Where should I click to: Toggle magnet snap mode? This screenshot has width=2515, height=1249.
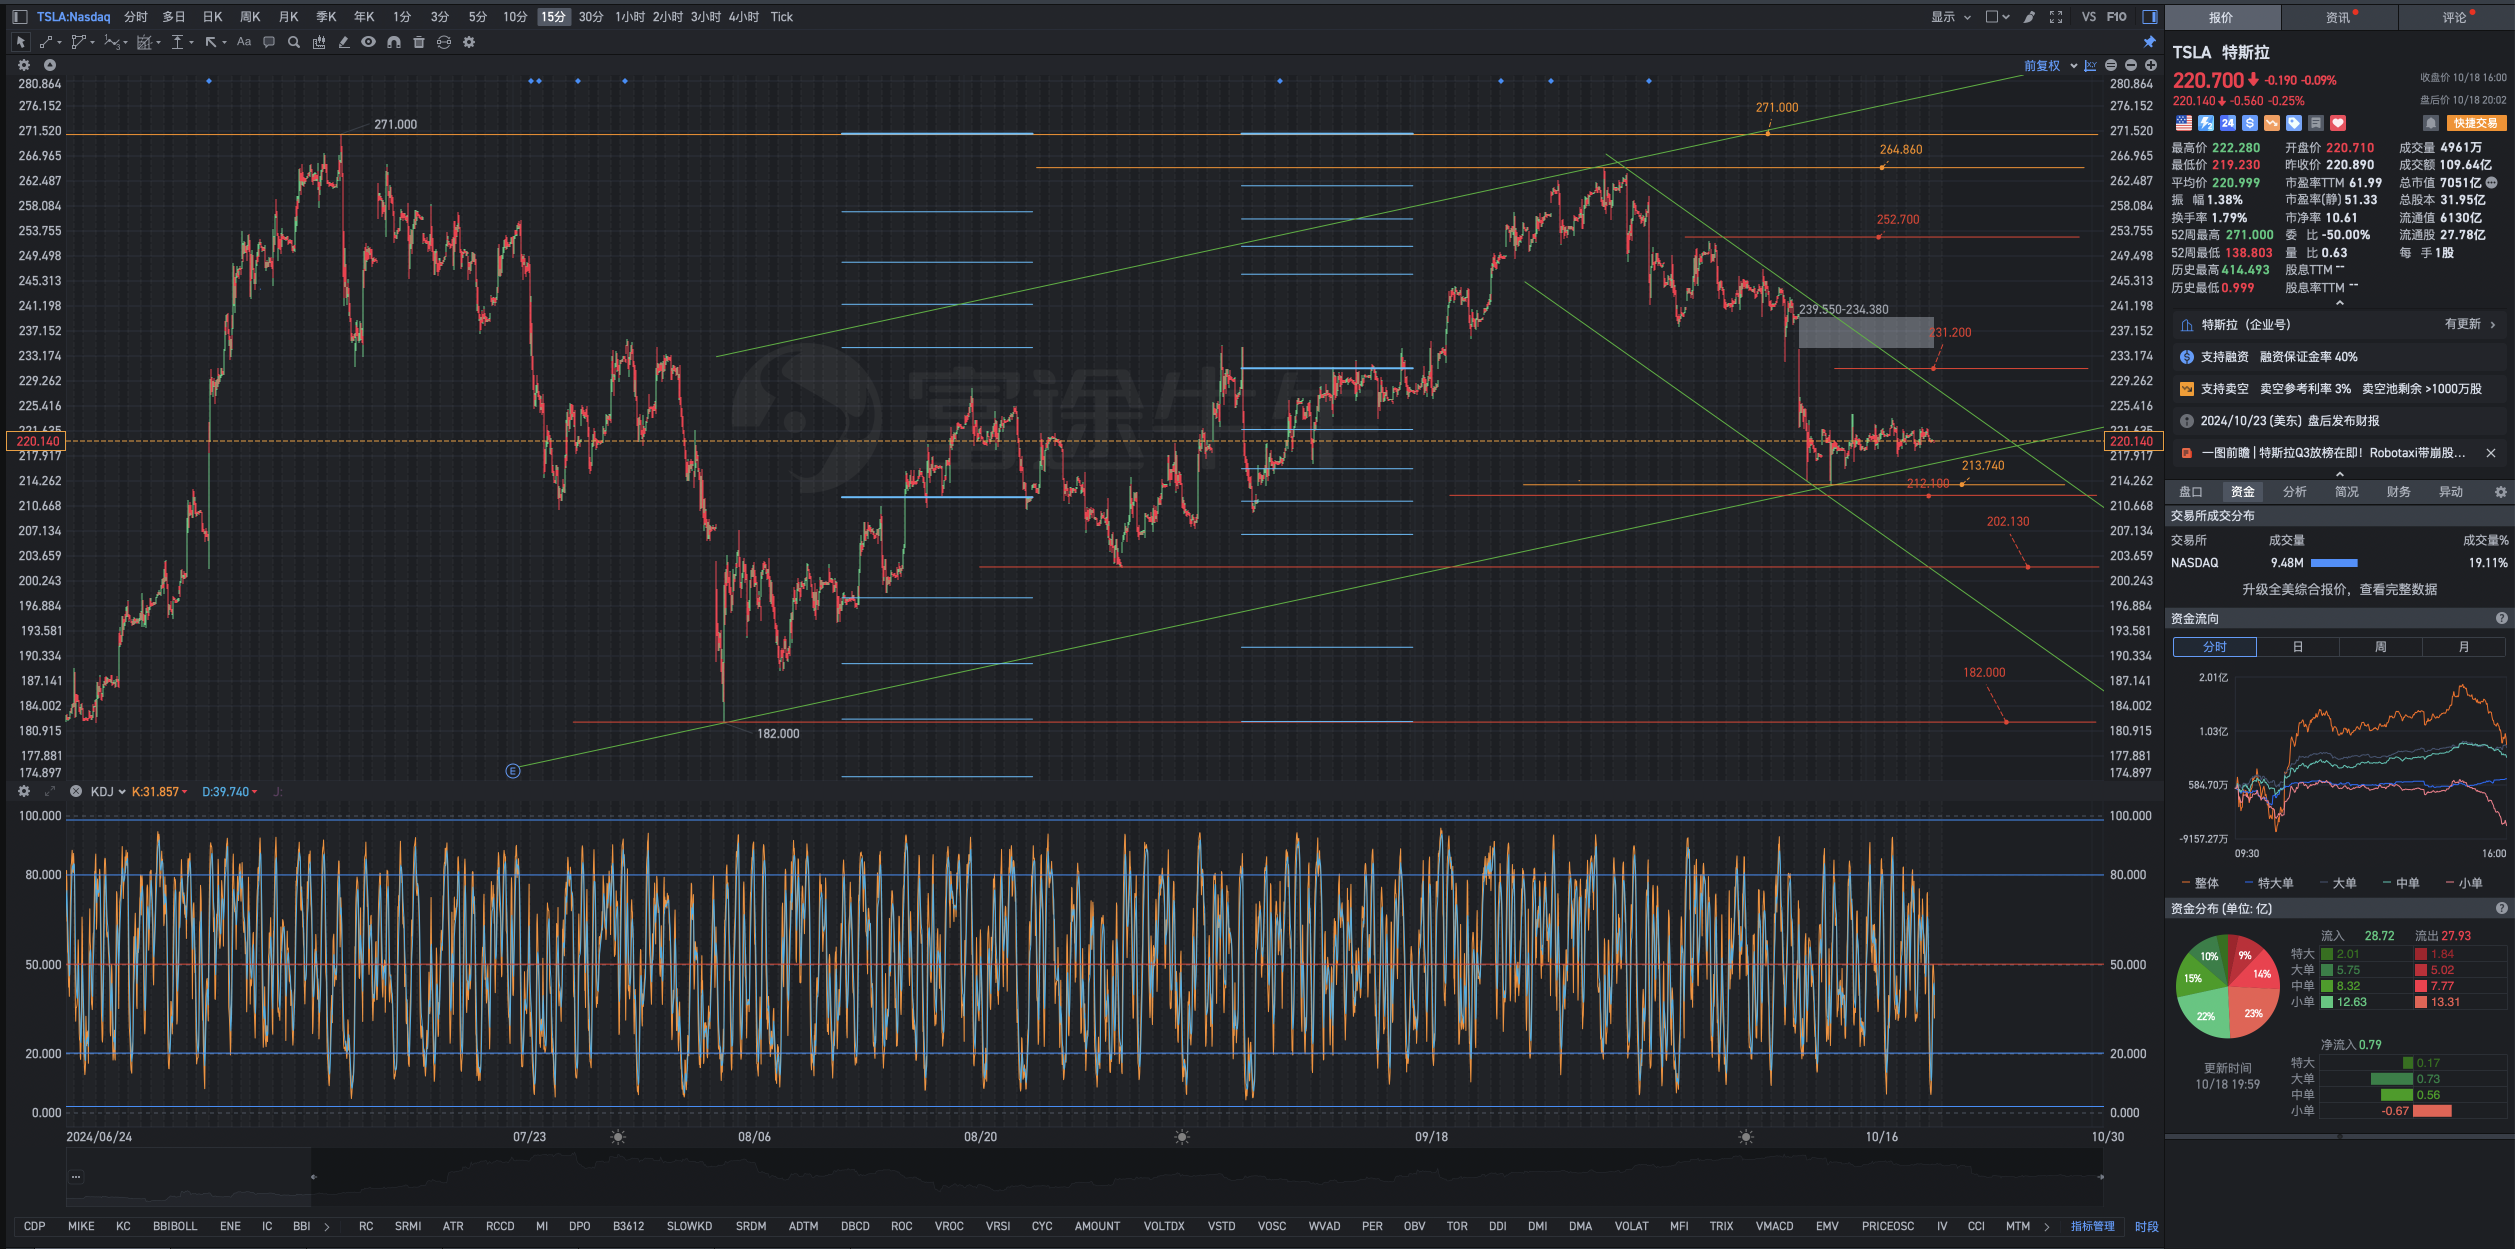(x=394, y=42)
